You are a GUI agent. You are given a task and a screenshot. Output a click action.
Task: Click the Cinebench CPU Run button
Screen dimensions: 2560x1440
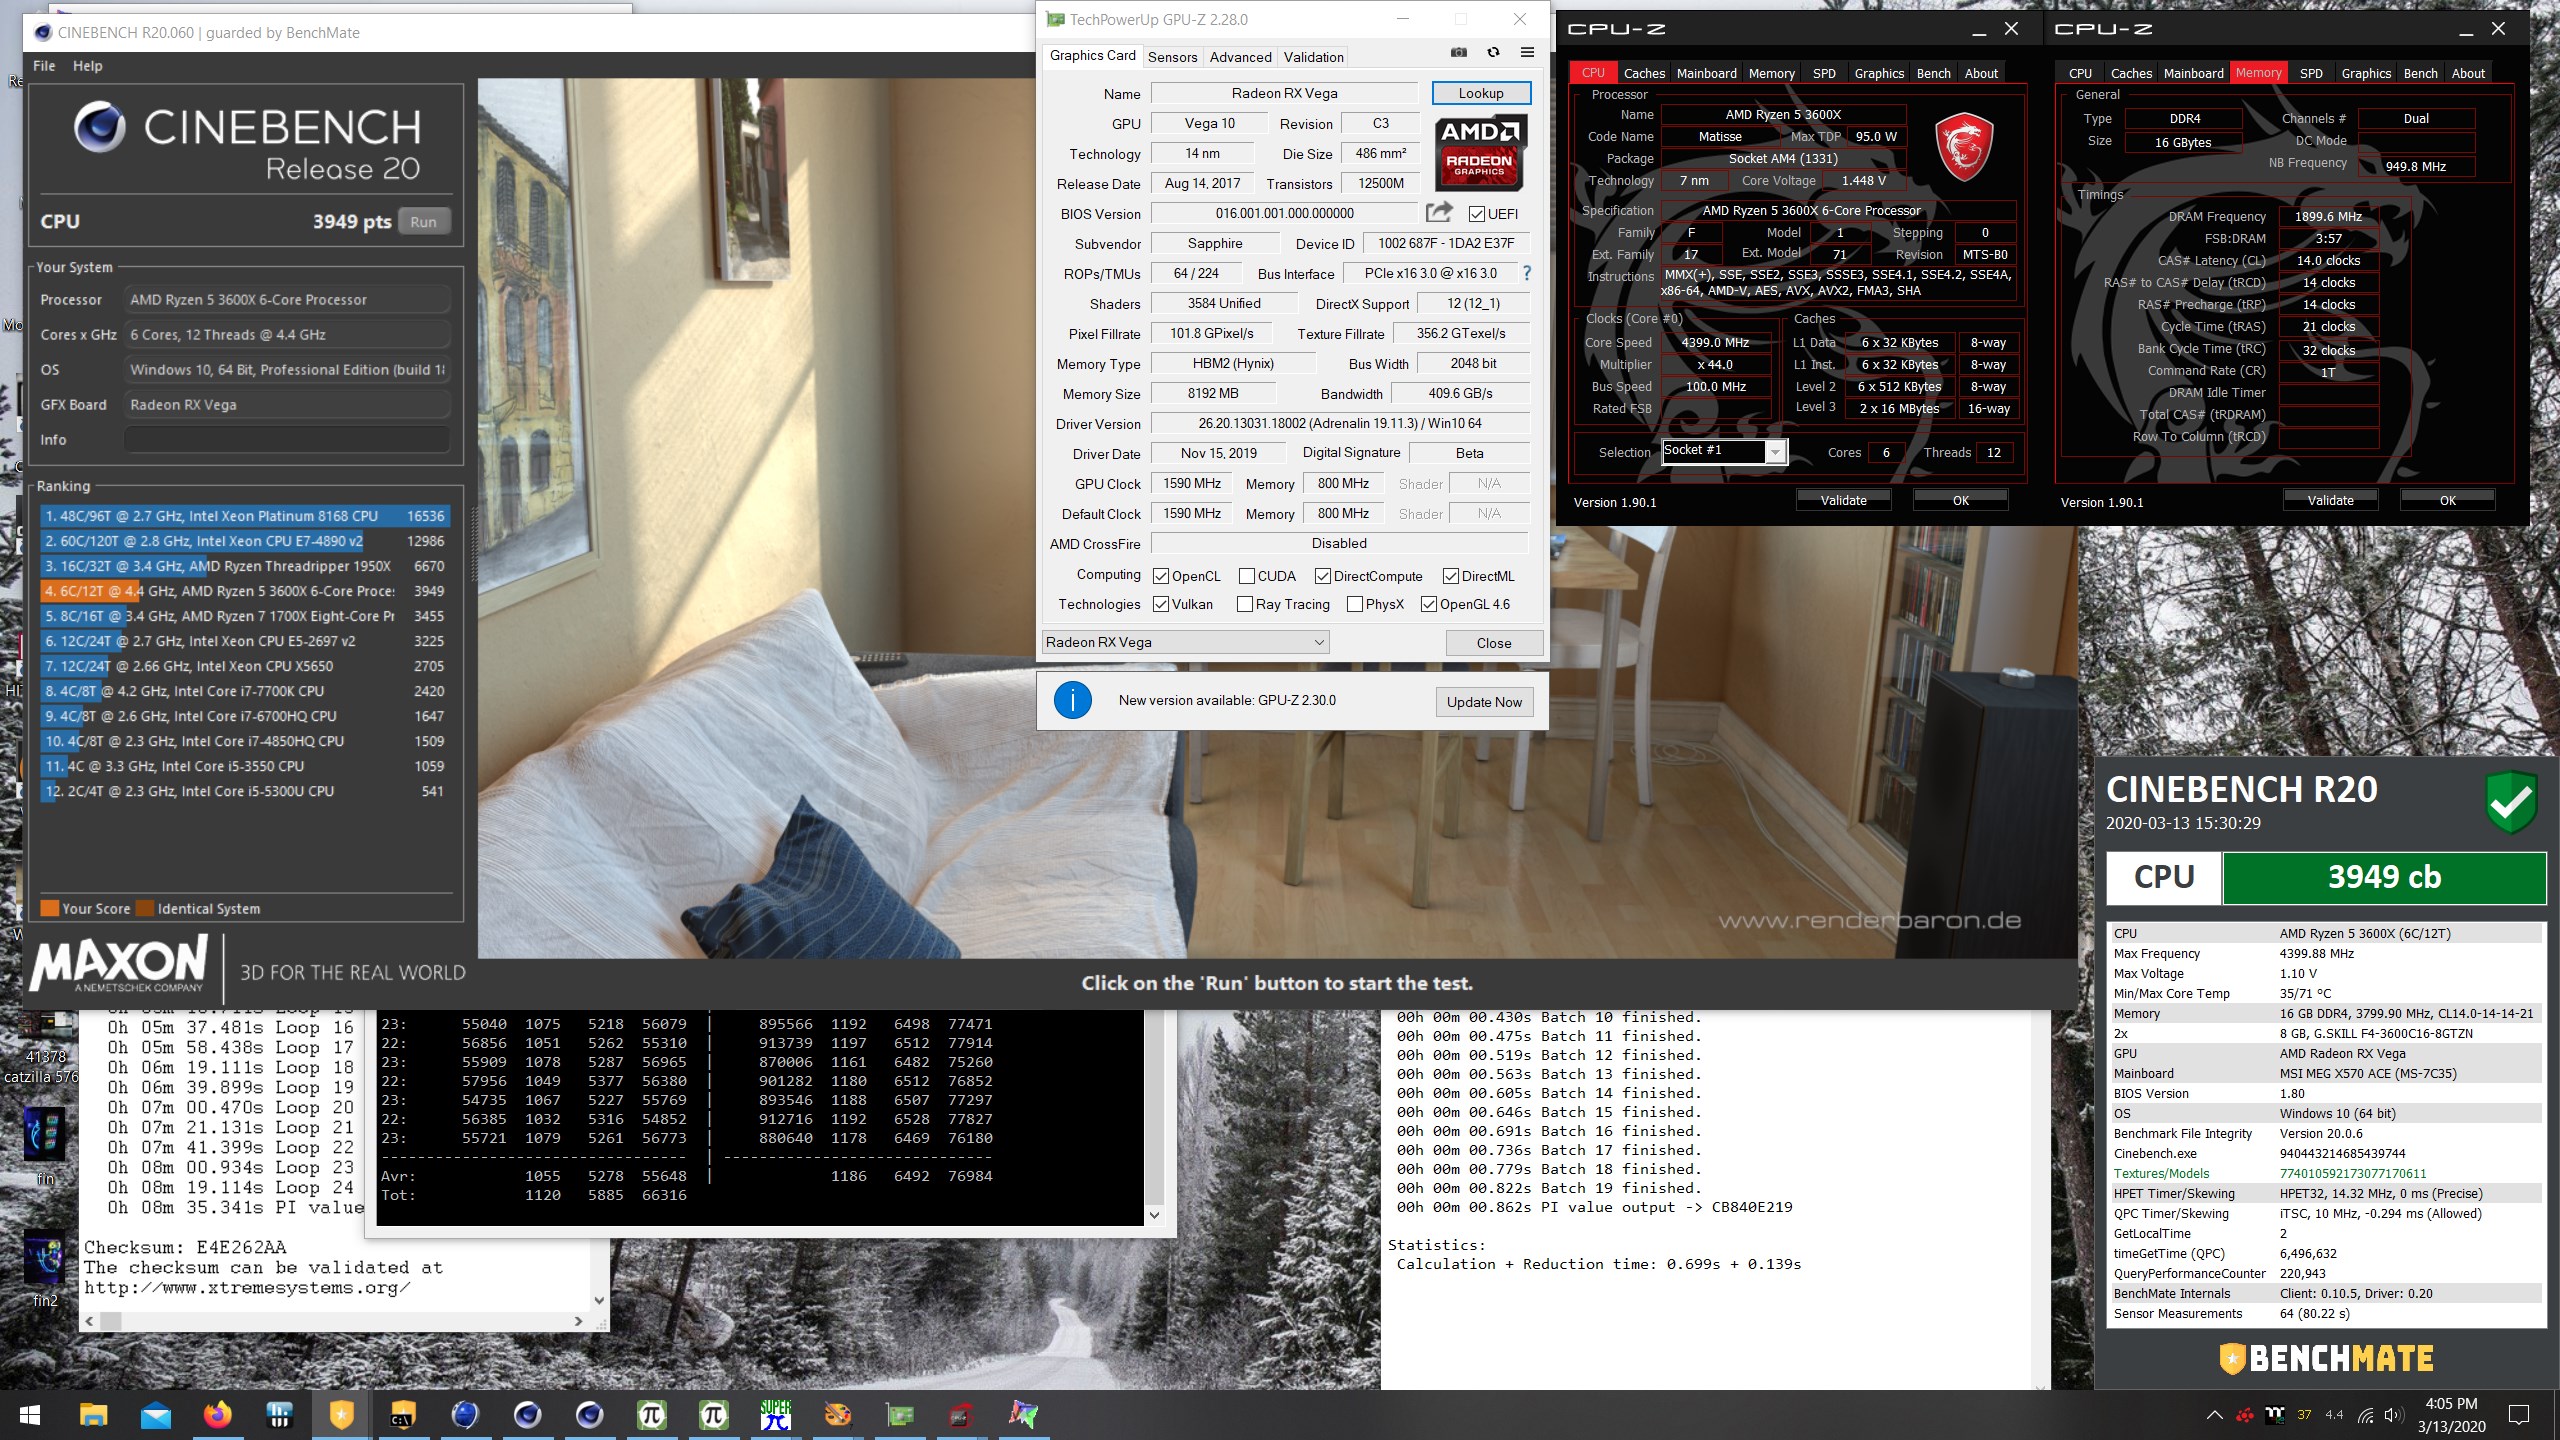coord(423,222)
